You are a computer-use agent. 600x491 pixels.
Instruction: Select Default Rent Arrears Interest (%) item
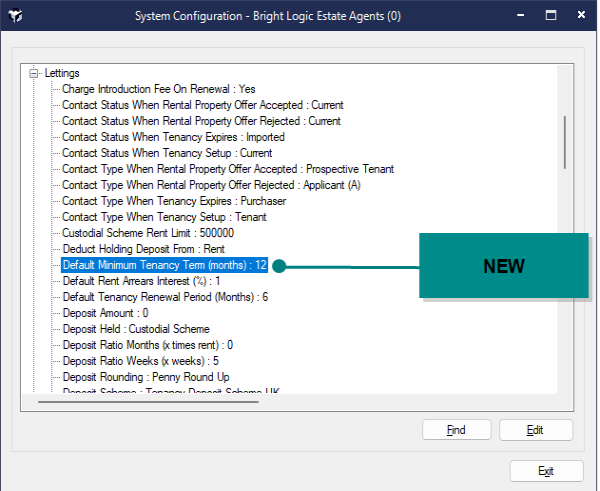coord(141,281)
